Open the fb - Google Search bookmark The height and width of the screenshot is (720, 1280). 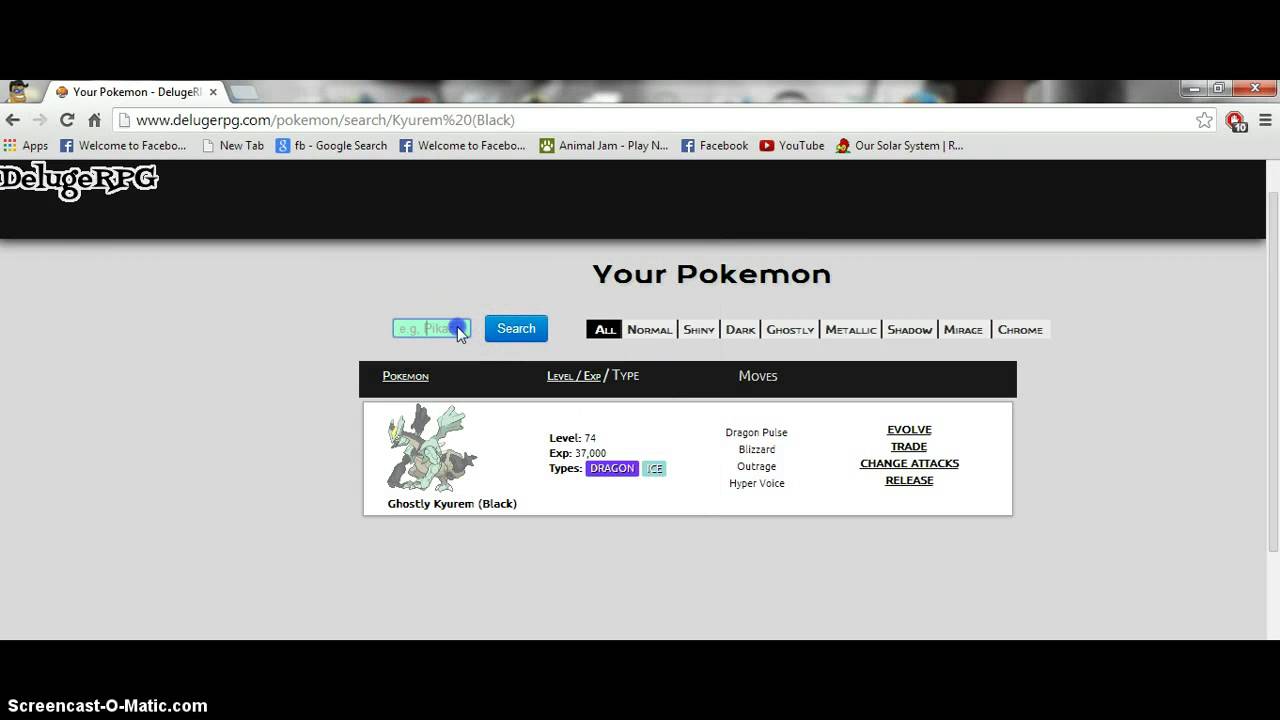(x=331, y=146)
